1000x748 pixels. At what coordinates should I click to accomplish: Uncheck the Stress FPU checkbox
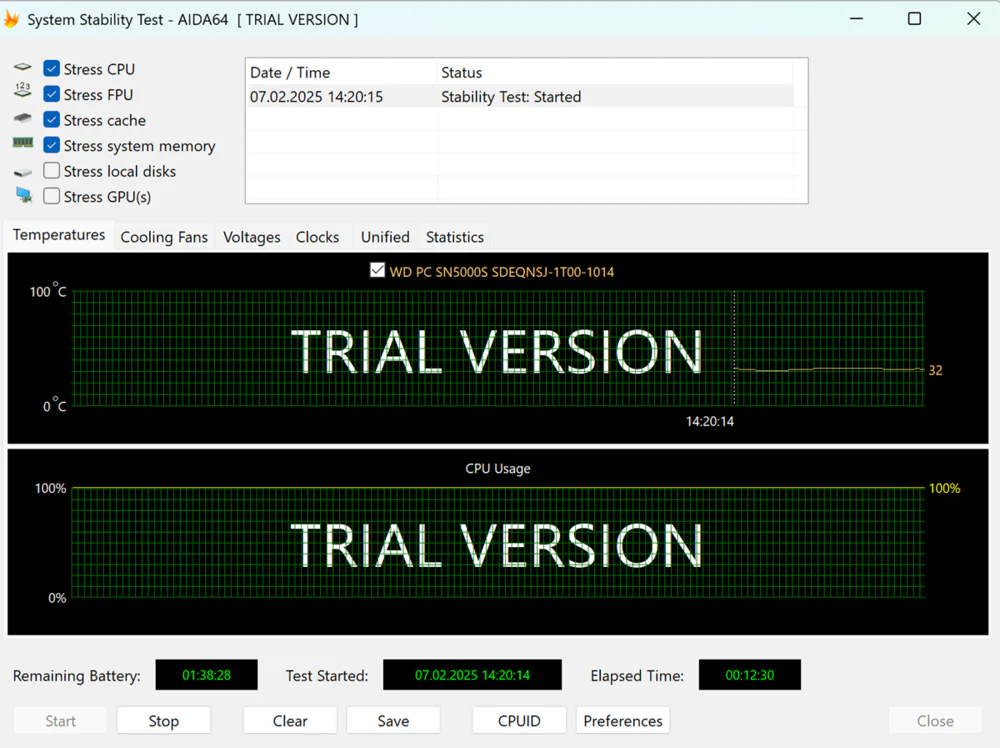(52, 94)
